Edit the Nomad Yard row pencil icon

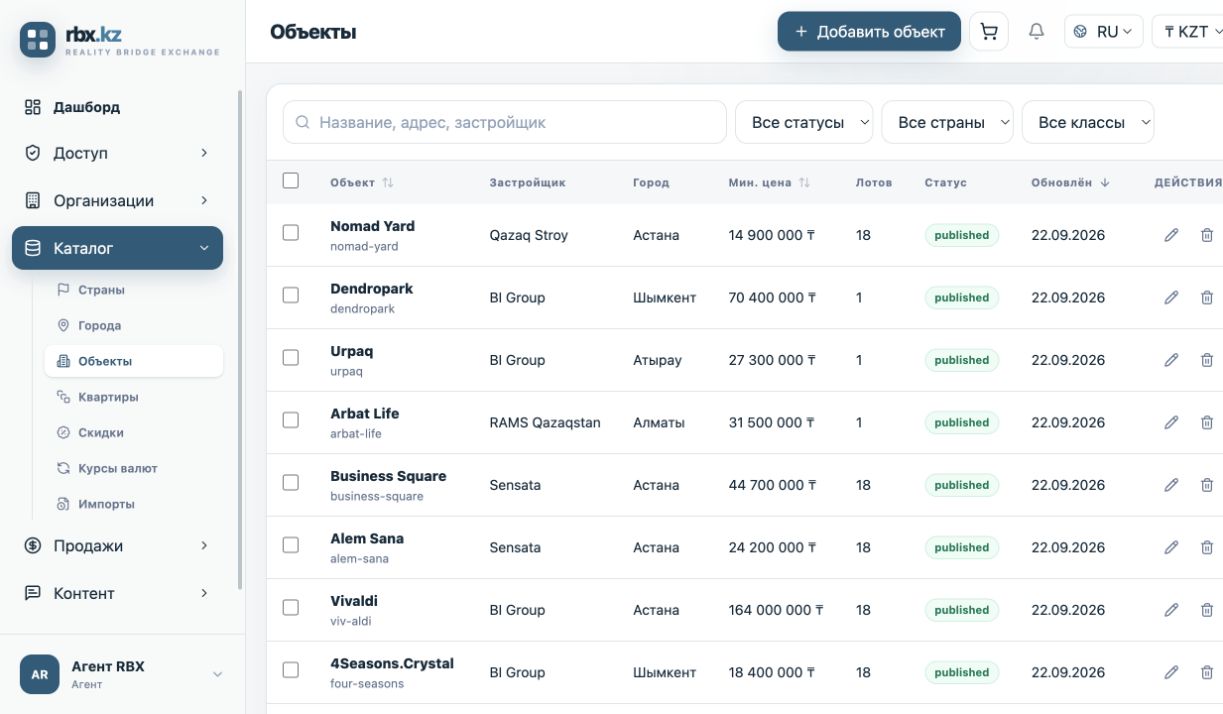pos(1171,235)
